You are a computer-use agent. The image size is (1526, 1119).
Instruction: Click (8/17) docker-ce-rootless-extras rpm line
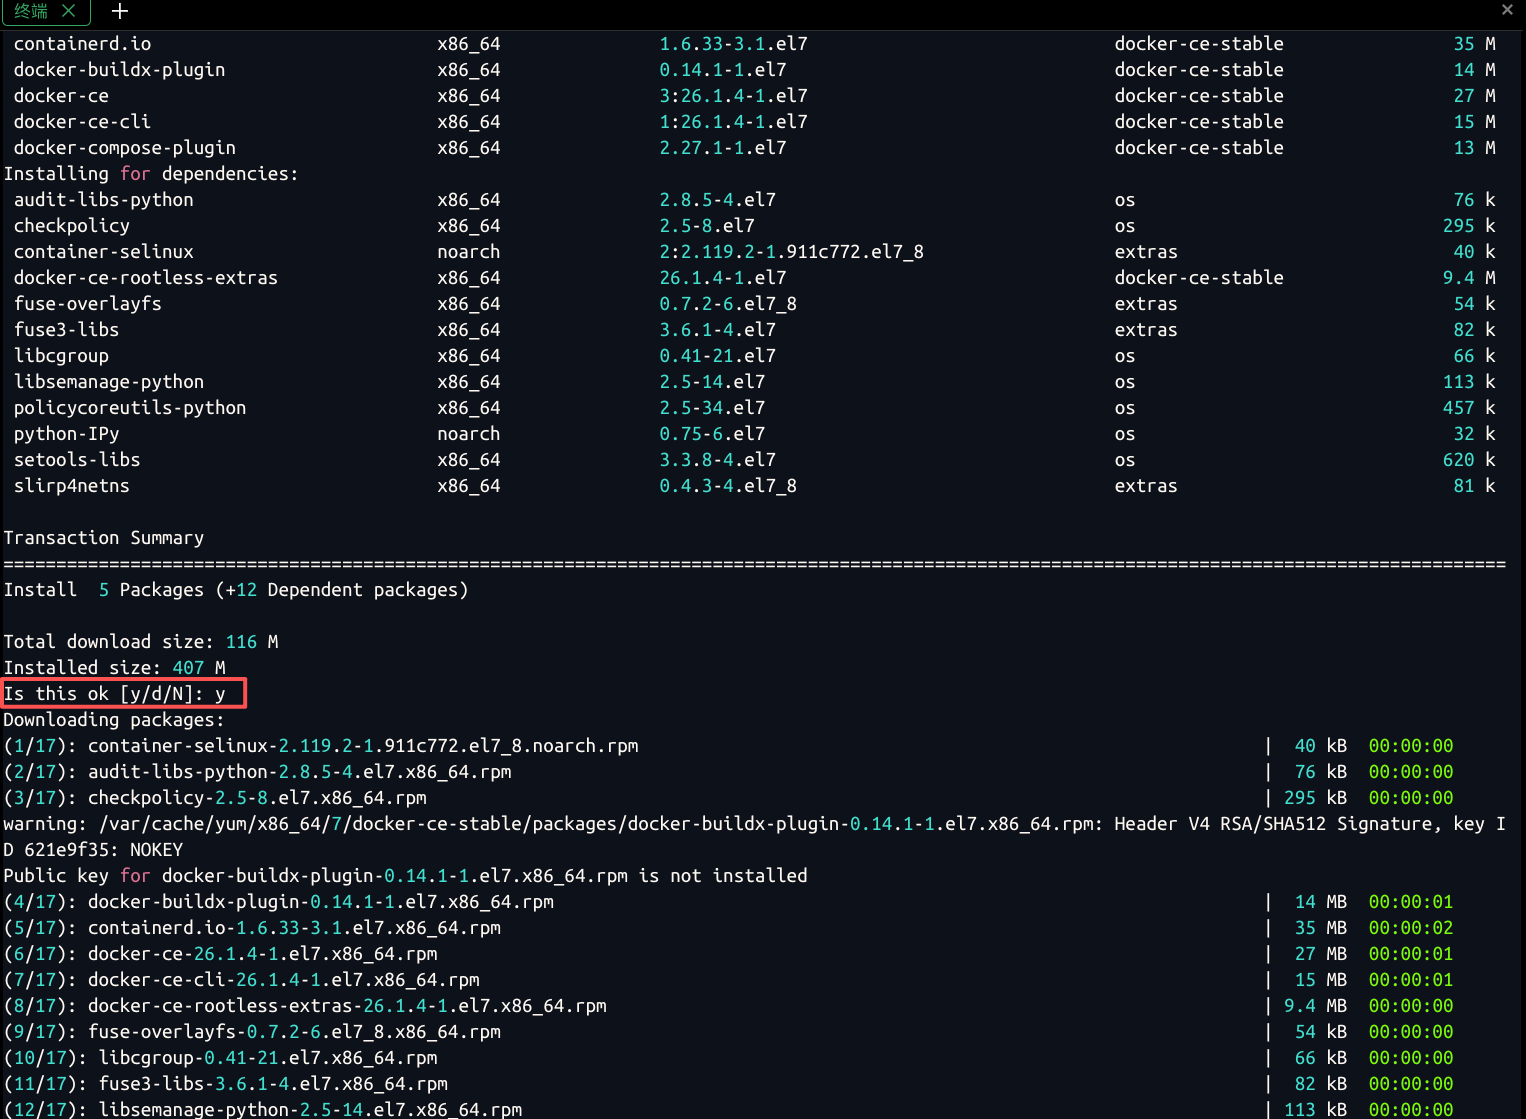click(x=728, y=1006)
